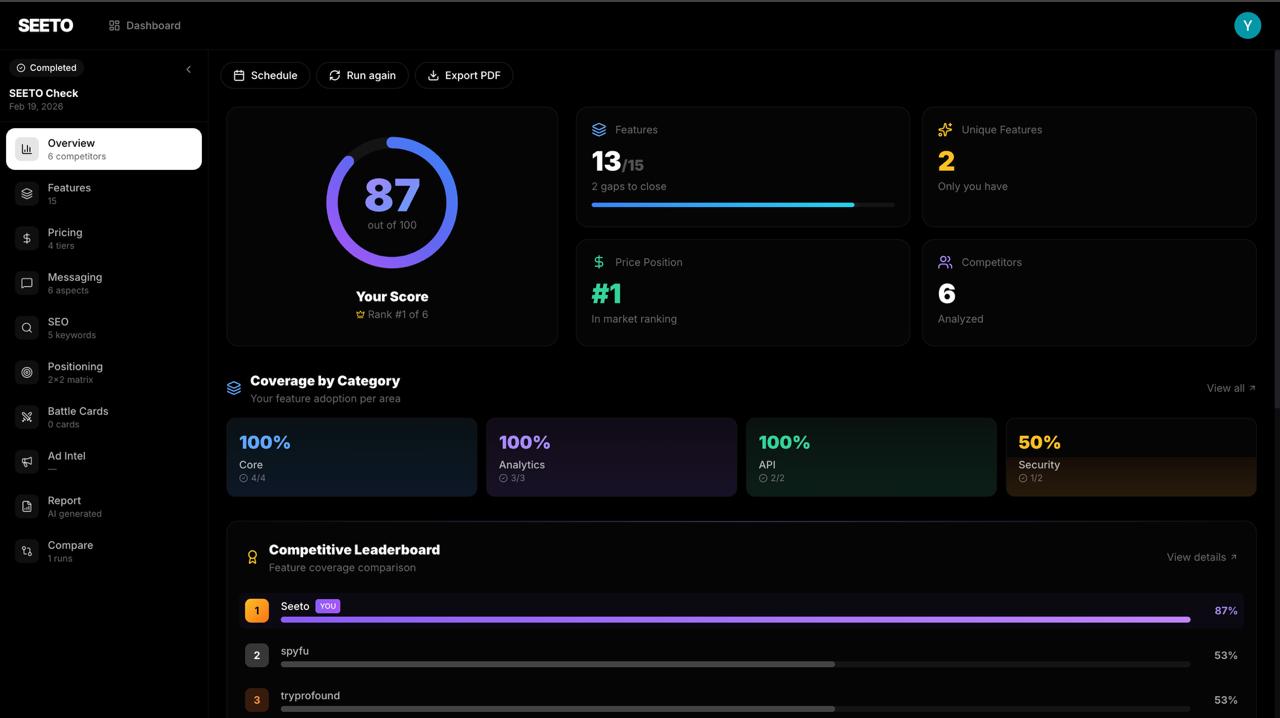This screenshot has width=1280, height=718.
Task: Go to the Dashboard menu item
Action: [x=145, y=25]
